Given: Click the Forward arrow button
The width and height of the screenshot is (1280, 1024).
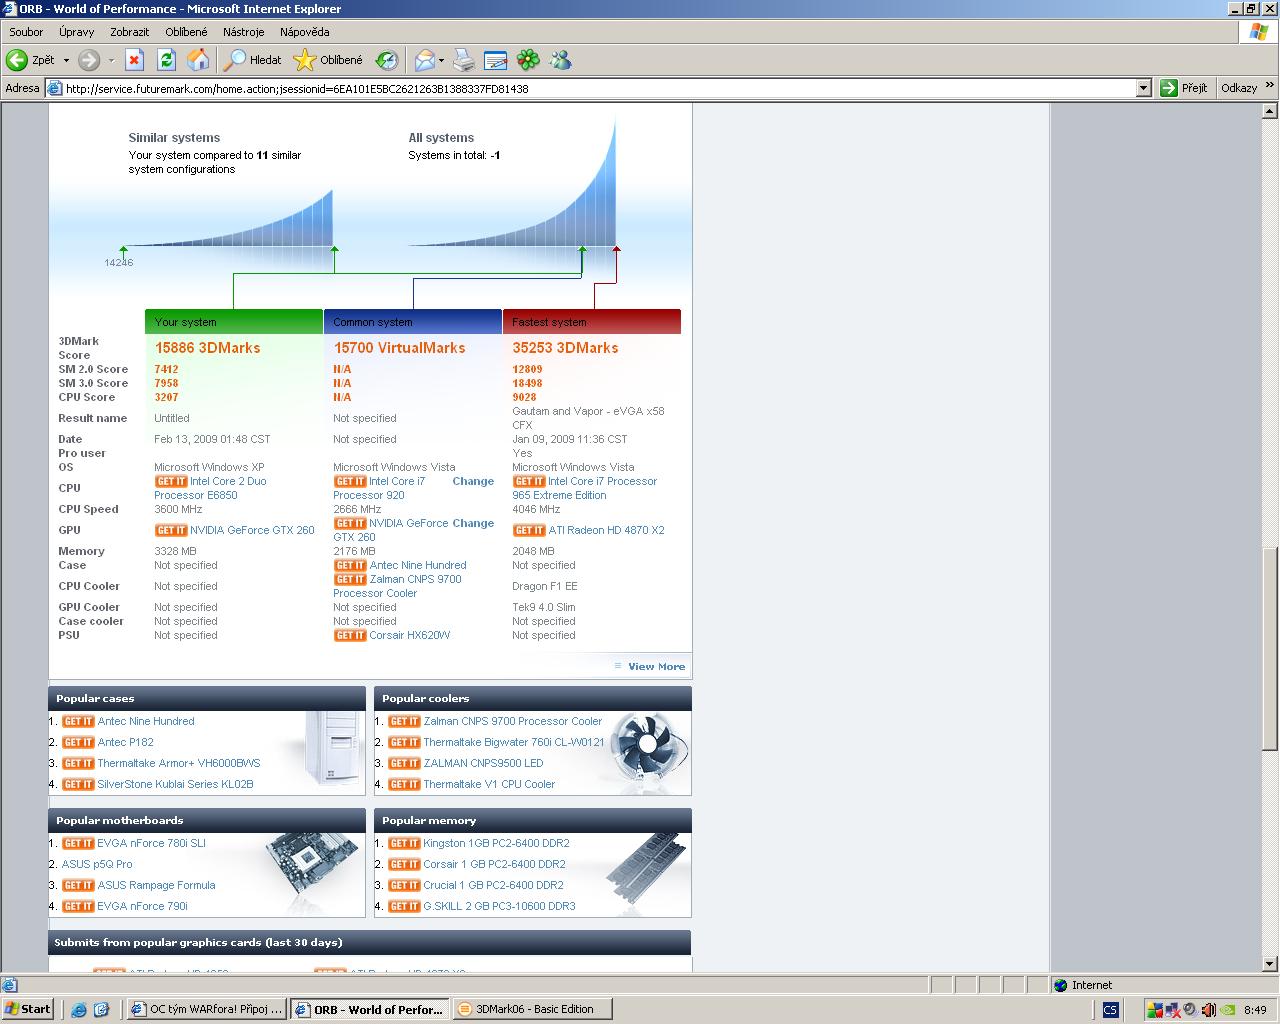Looking at the screenshot, I should (x=89, y=60).
